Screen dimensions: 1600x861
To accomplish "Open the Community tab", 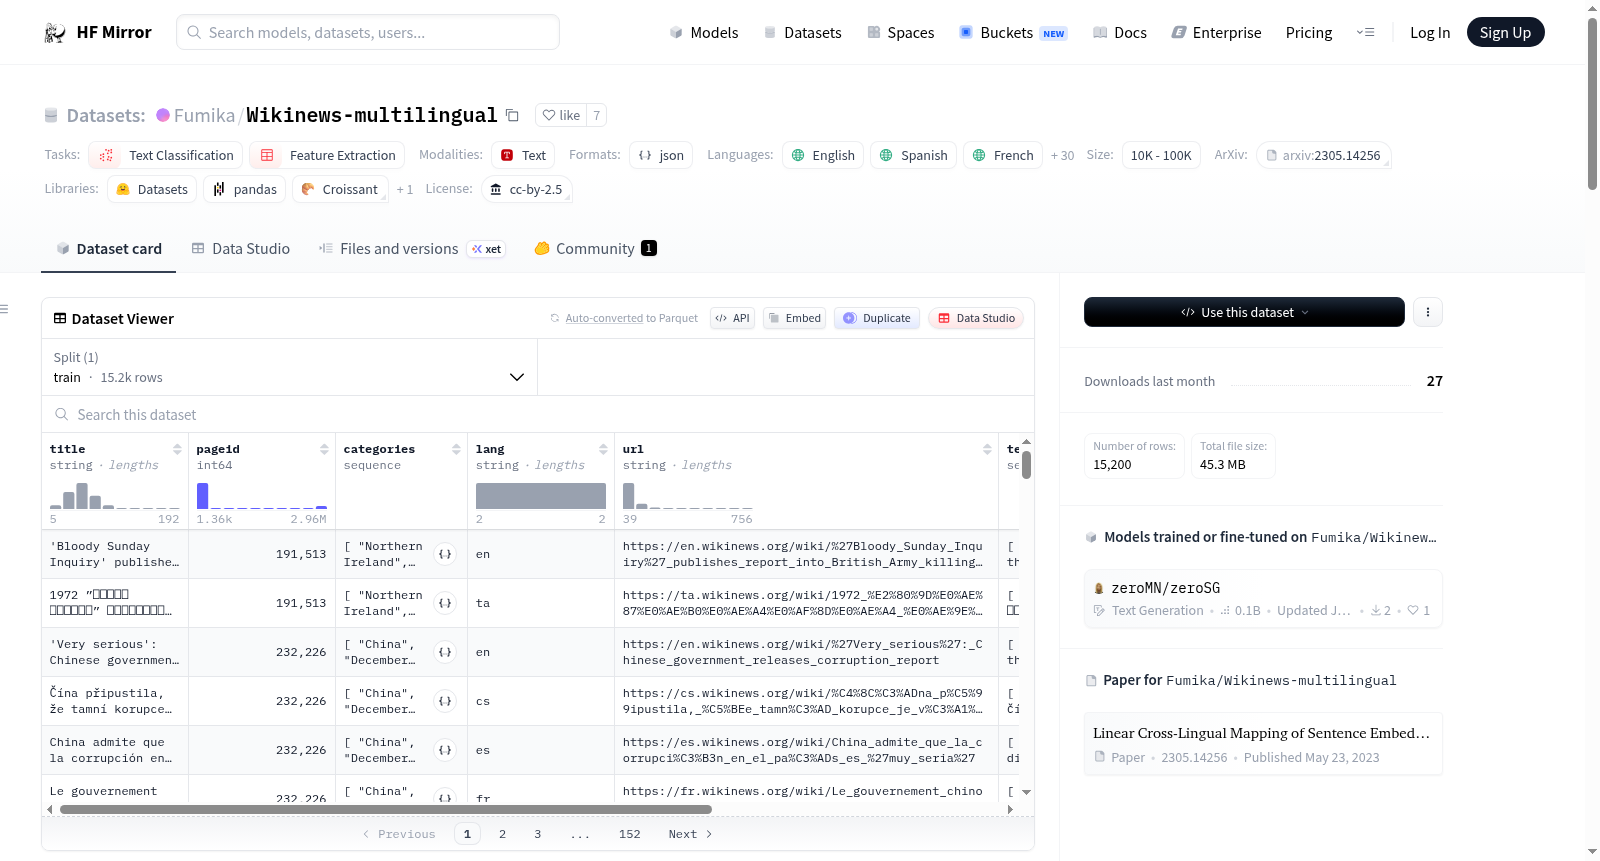I will tap(596, 249).
